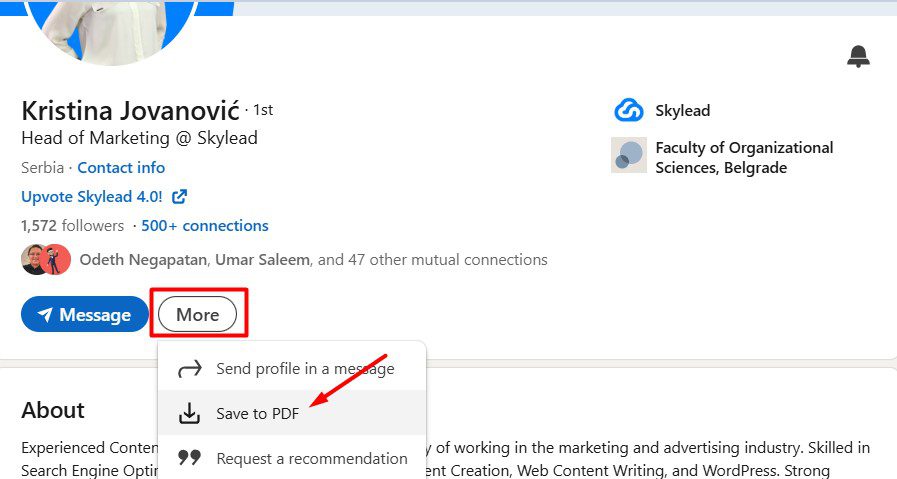The width and height of the screenshot is (897, 479).
Task: Click the Message button
Action: (x=85, y=314)
